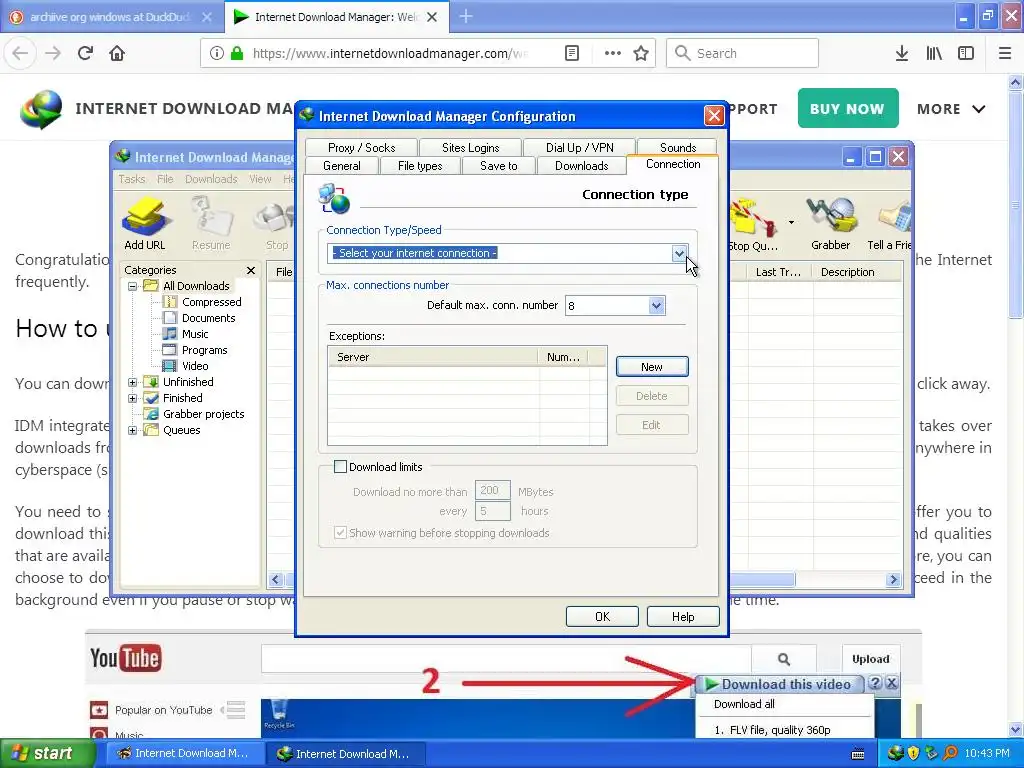Switch to the Downloads tab
1024x768 pixels.
tap(581, 166)
